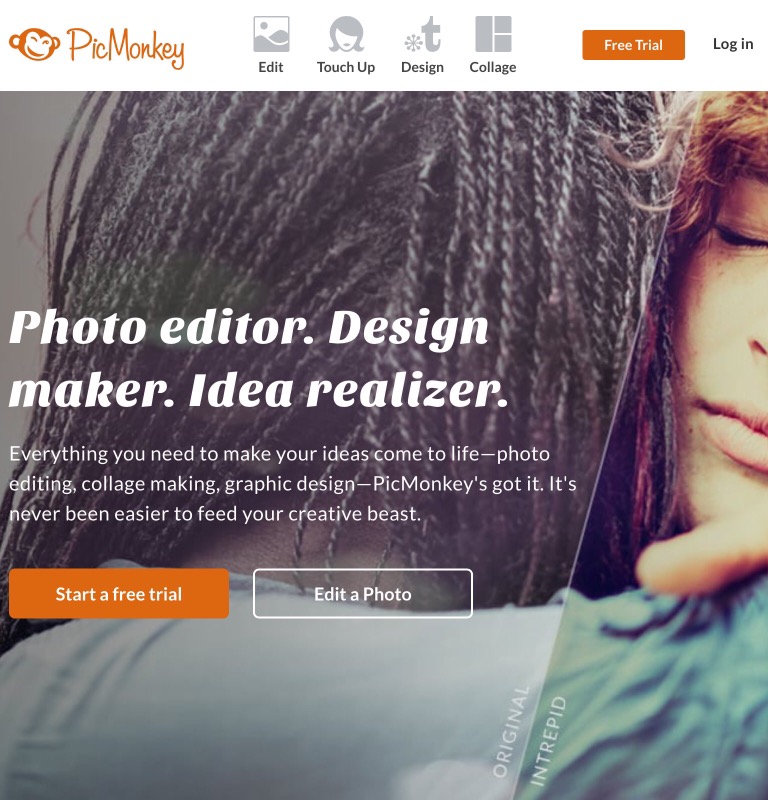Click the orange Free Trial button
This screenshot has width=768, height=800.
tap(633, 45)
